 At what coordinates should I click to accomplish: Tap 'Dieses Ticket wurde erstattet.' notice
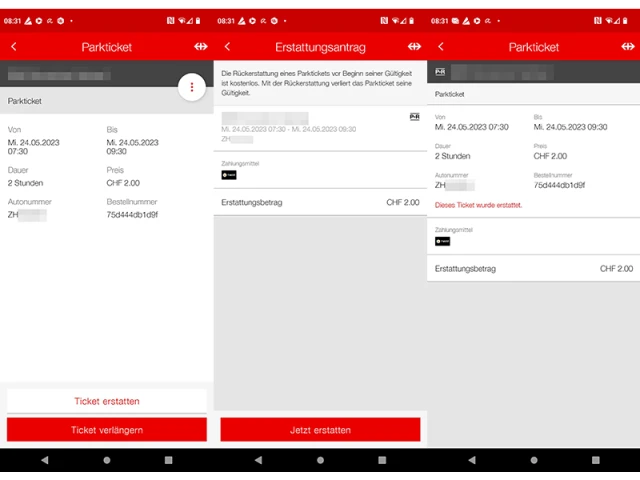(478, 205)
